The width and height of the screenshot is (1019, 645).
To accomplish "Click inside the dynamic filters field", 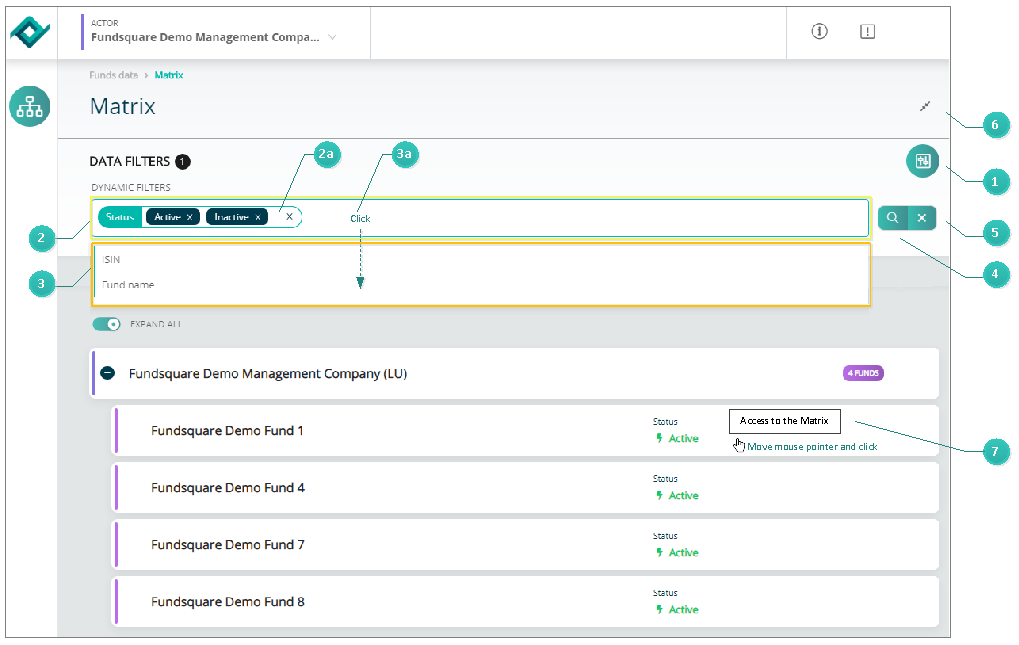I will coord(585,218).
